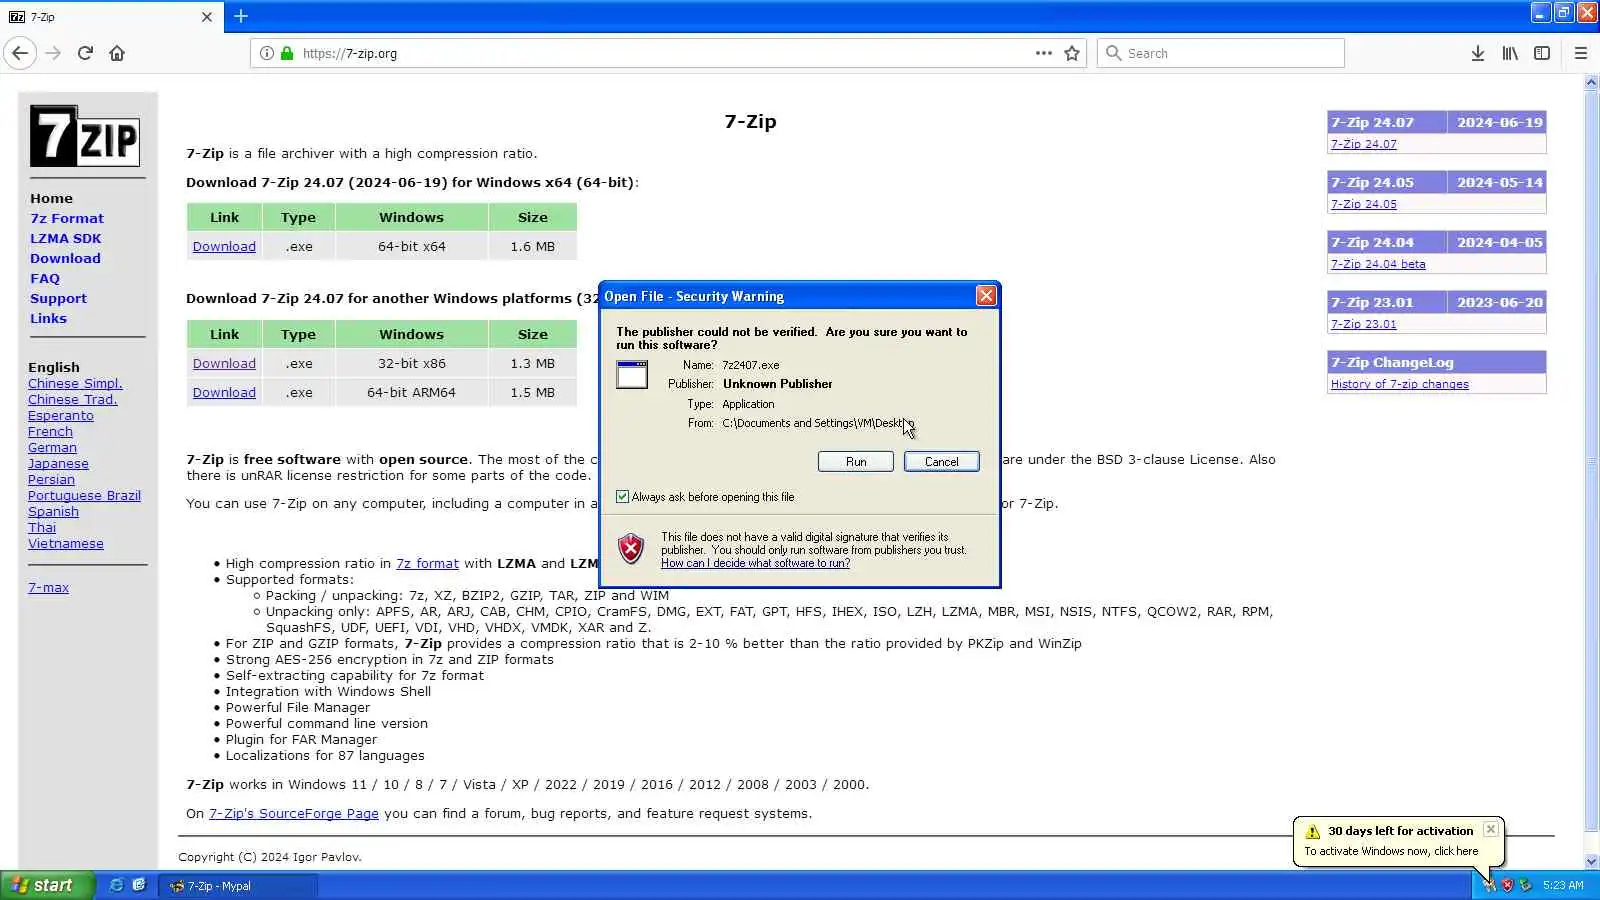Viewport: 1600px width, 900px height.
Task: Open the 7z Format sidebar link
Action: pos(67,218)
